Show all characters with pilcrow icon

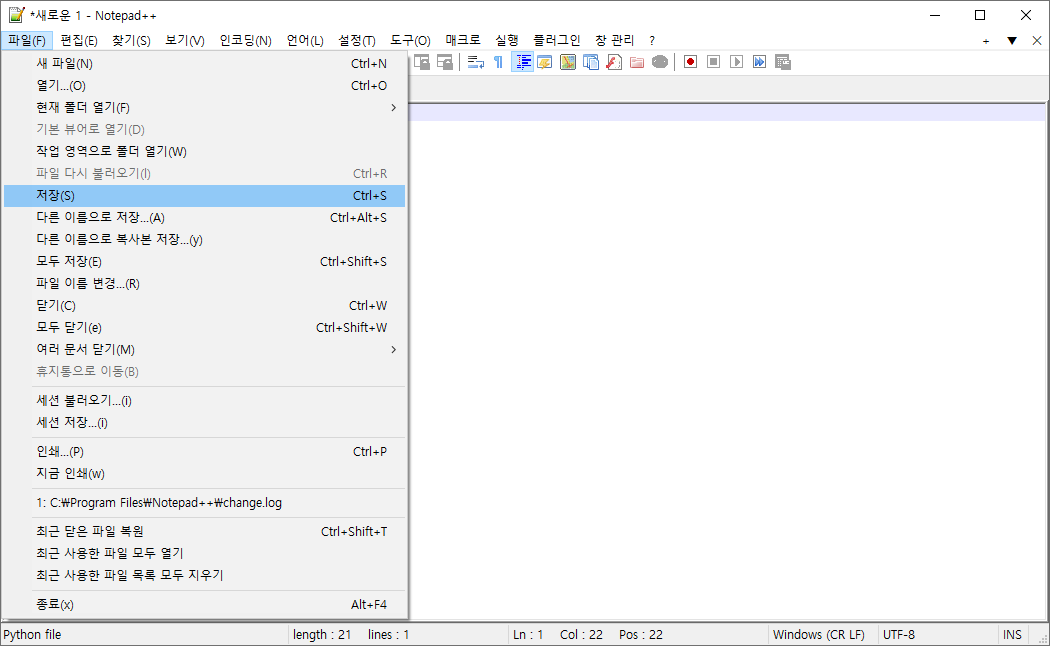coord(498,62)
